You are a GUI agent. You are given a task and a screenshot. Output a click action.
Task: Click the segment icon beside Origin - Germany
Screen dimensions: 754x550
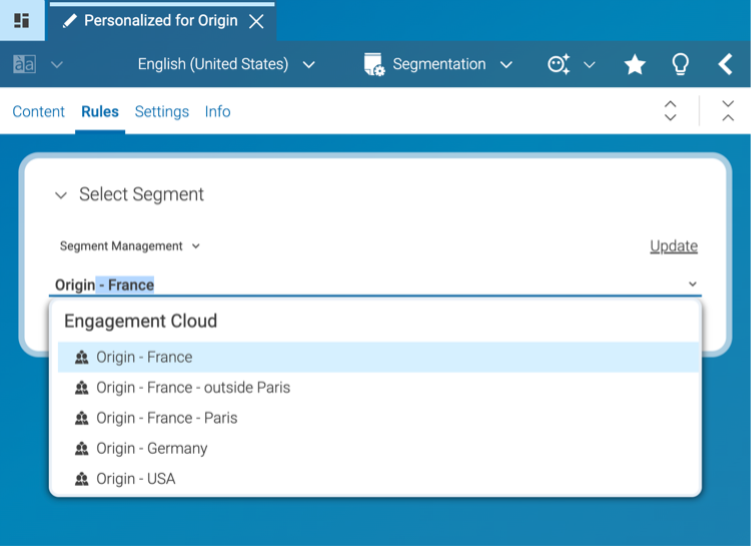(82, 449)
